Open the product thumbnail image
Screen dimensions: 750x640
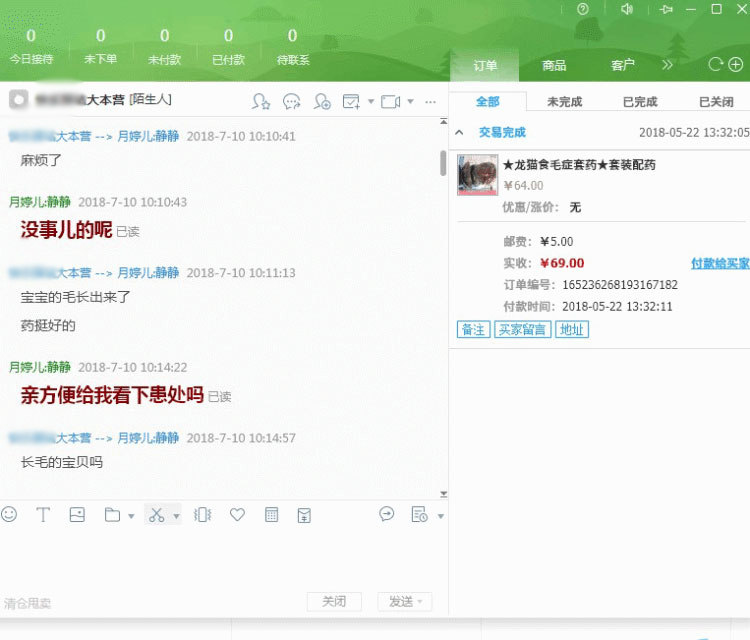click(477, 175)
